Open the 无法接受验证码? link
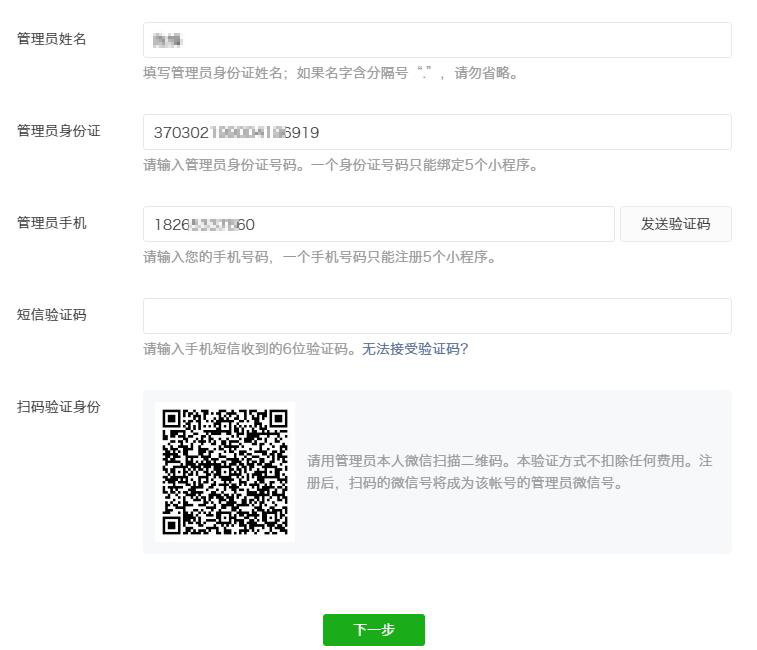Screen dimensions: 757x650 tap(415, 349)
